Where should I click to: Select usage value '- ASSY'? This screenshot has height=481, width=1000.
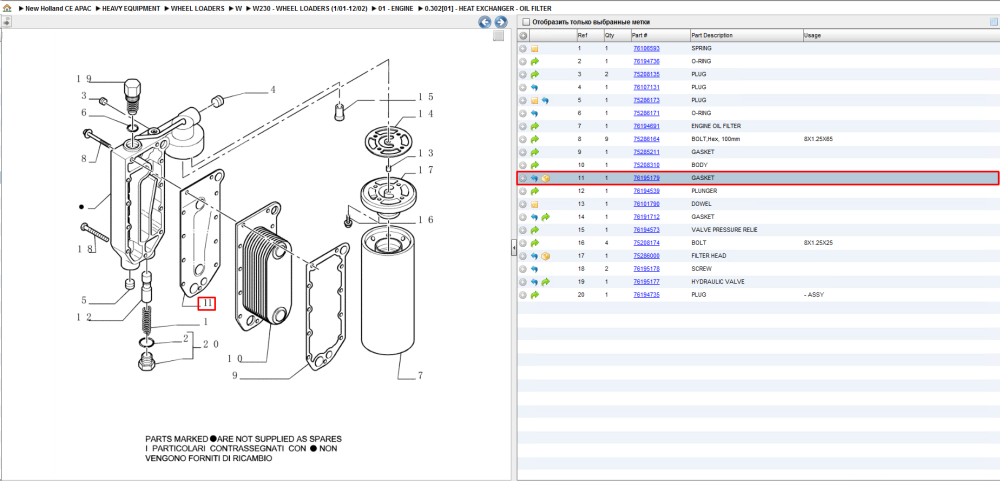point(814,295)
